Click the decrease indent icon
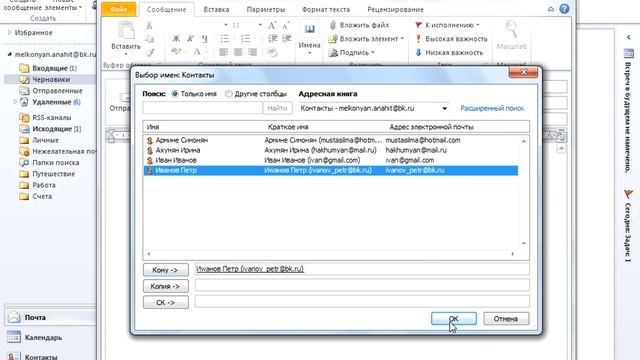The width and height of the screenshot is (640, 360). 273,39
